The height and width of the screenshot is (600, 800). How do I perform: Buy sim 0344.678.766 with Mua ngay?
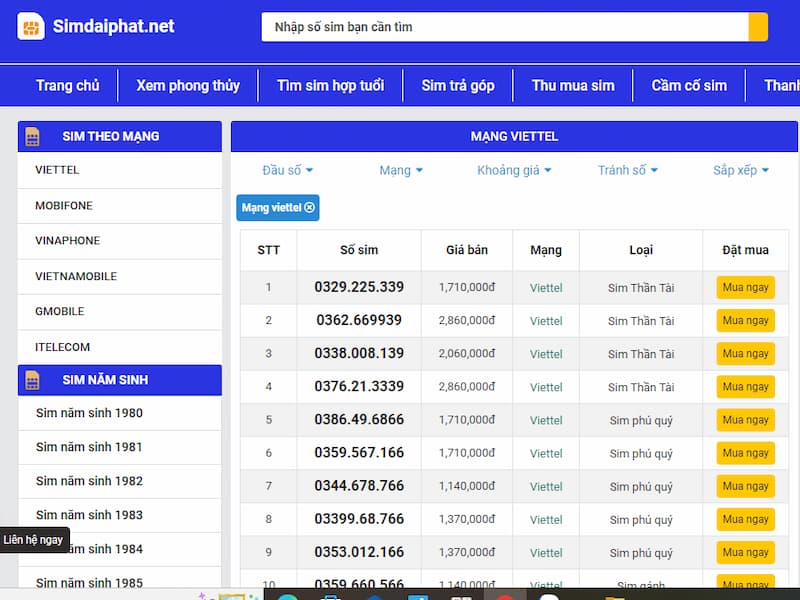click(745, 486)
